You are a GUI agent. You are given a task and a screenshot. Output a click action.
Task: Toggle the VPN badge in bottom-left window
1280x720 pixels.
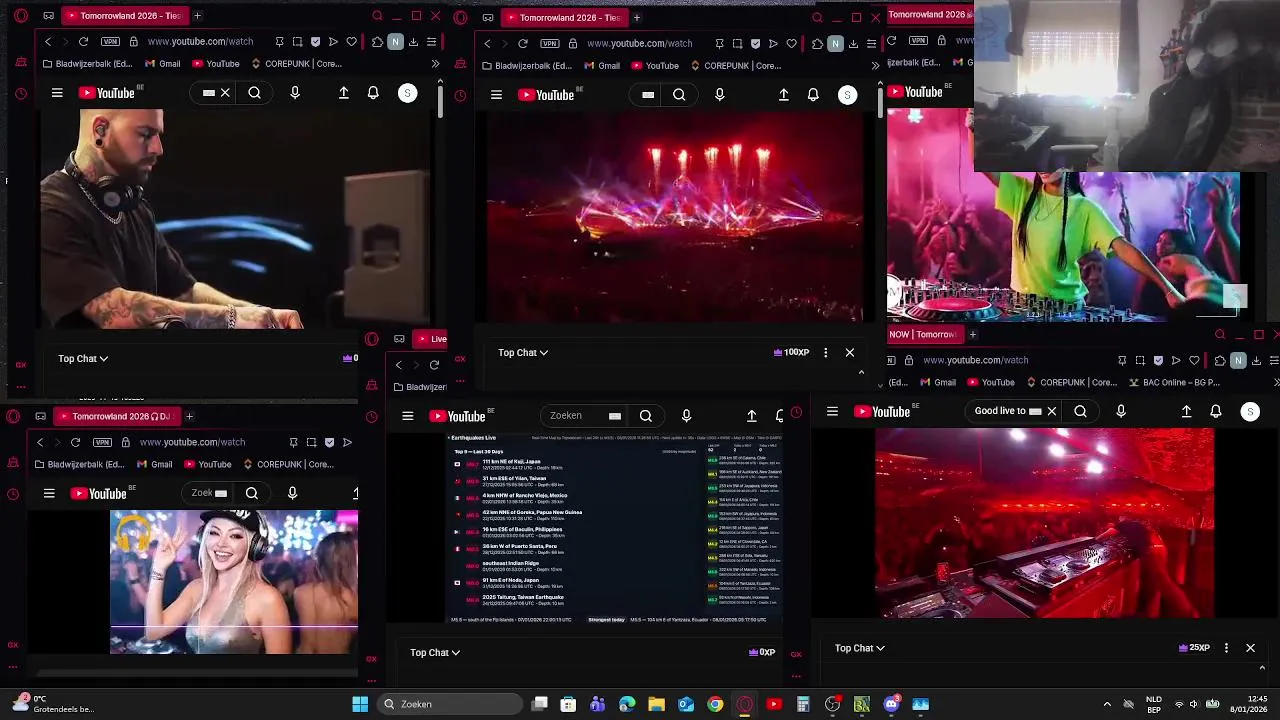102,442
